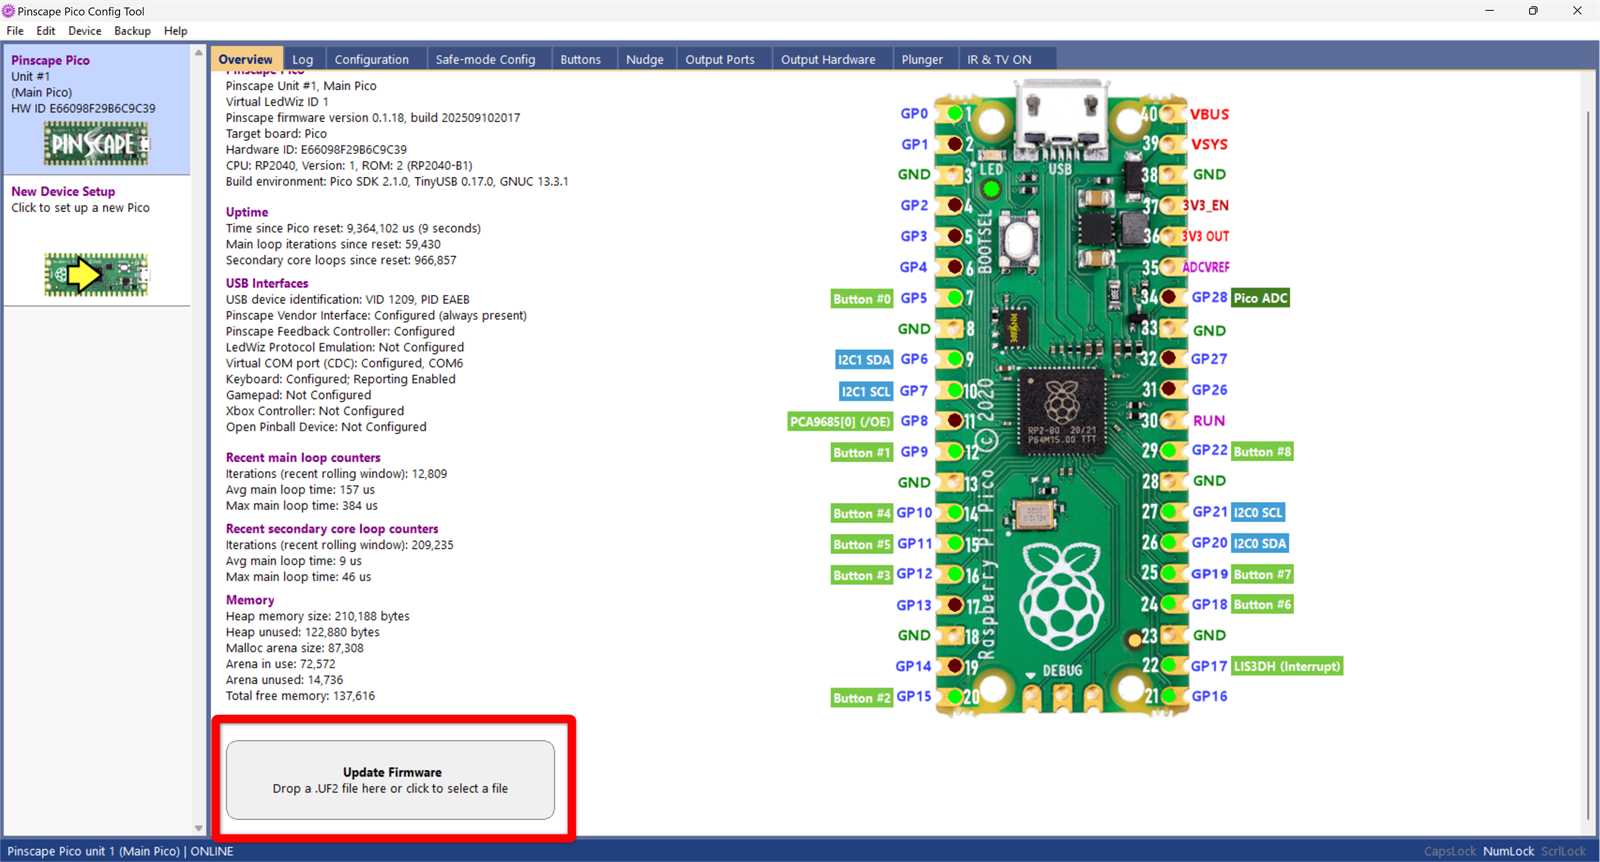Click the Button #7 label on GP19
The height and width of the screenshot is (862, 1600).
[1262, 575]
